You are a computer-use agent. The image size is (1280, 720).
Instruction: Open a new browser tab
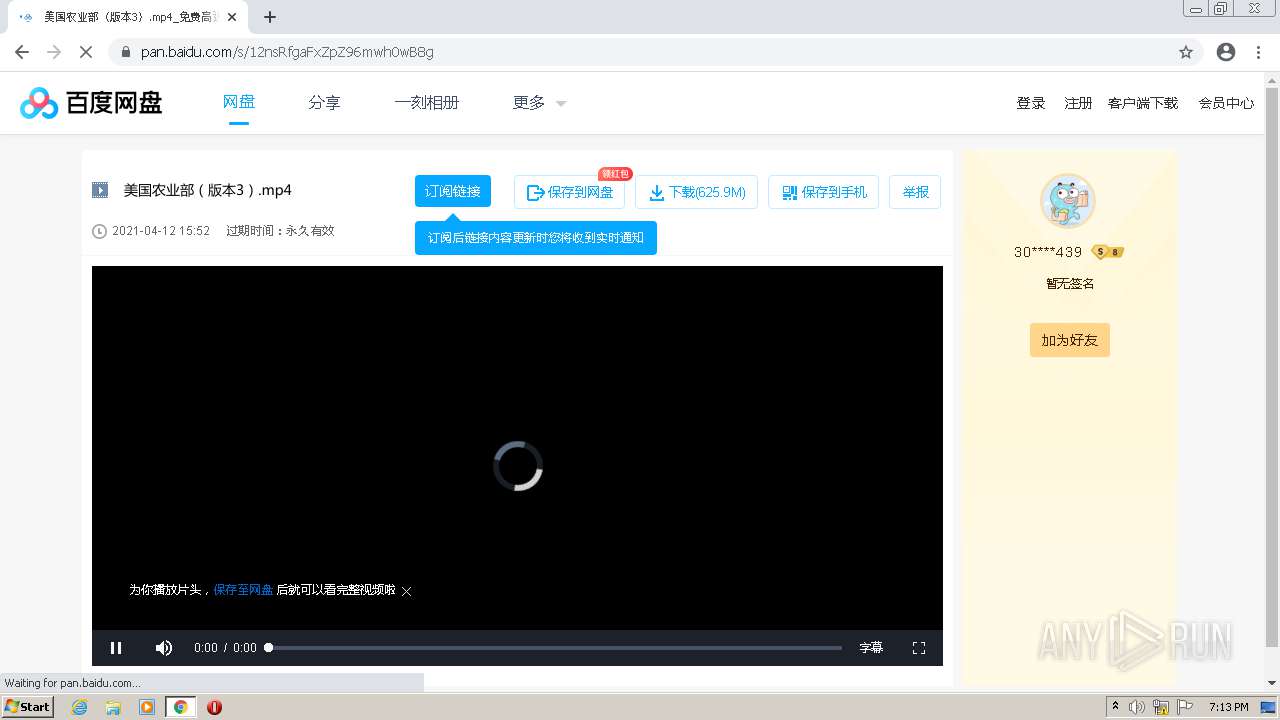(x=270, y=17)
